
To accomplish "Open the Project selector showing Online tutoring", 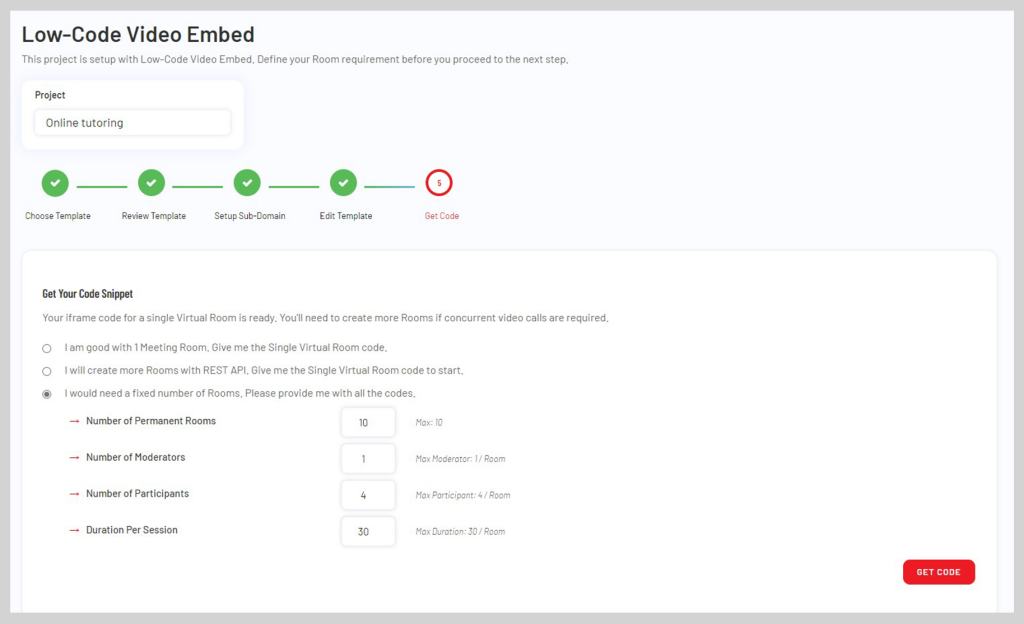I will [x=133, y=123].
